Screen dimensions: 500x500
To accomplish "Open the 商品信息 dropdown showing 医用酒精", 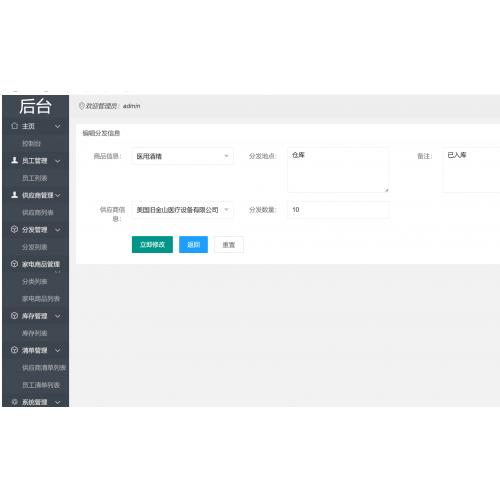I will [182, 156].
